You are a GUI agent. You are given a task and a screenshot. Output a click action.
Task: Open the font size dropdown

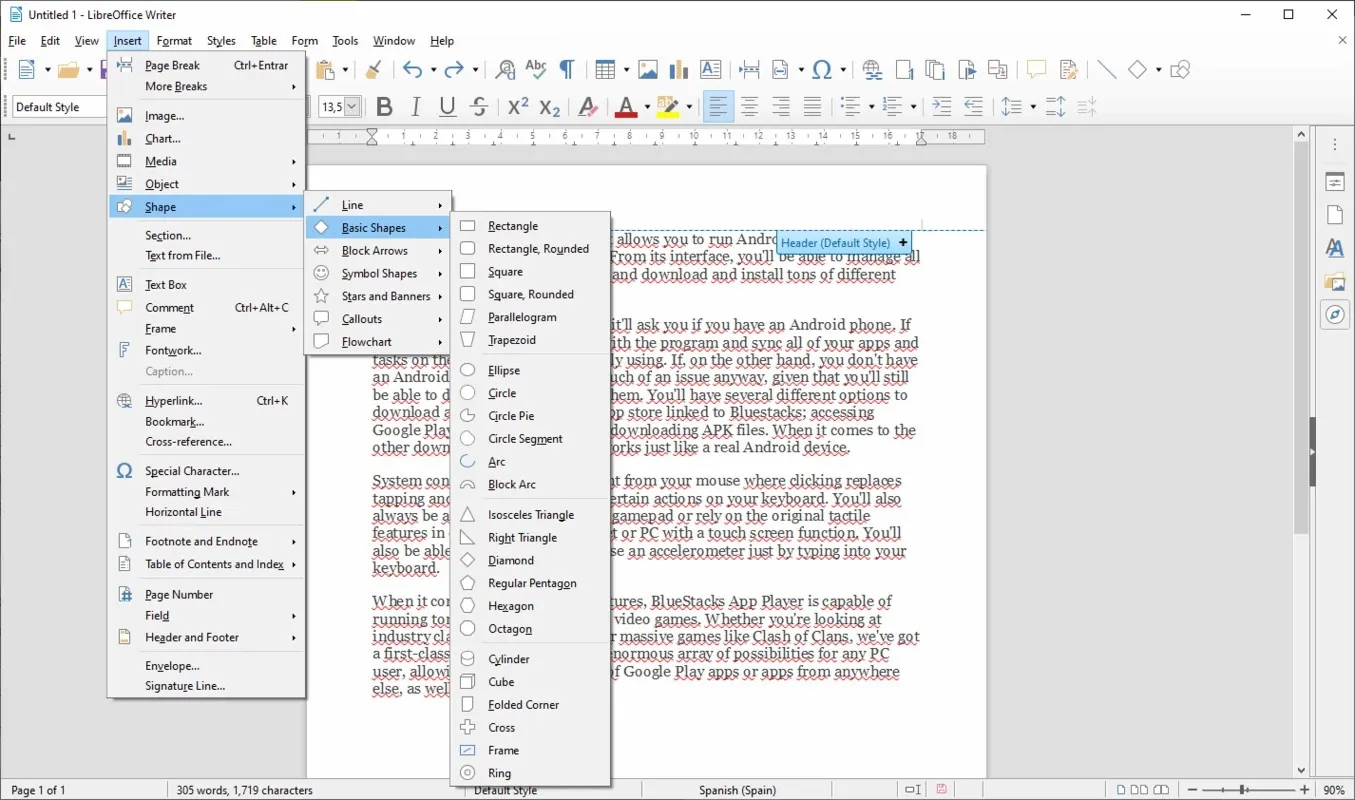pos(352,107)
